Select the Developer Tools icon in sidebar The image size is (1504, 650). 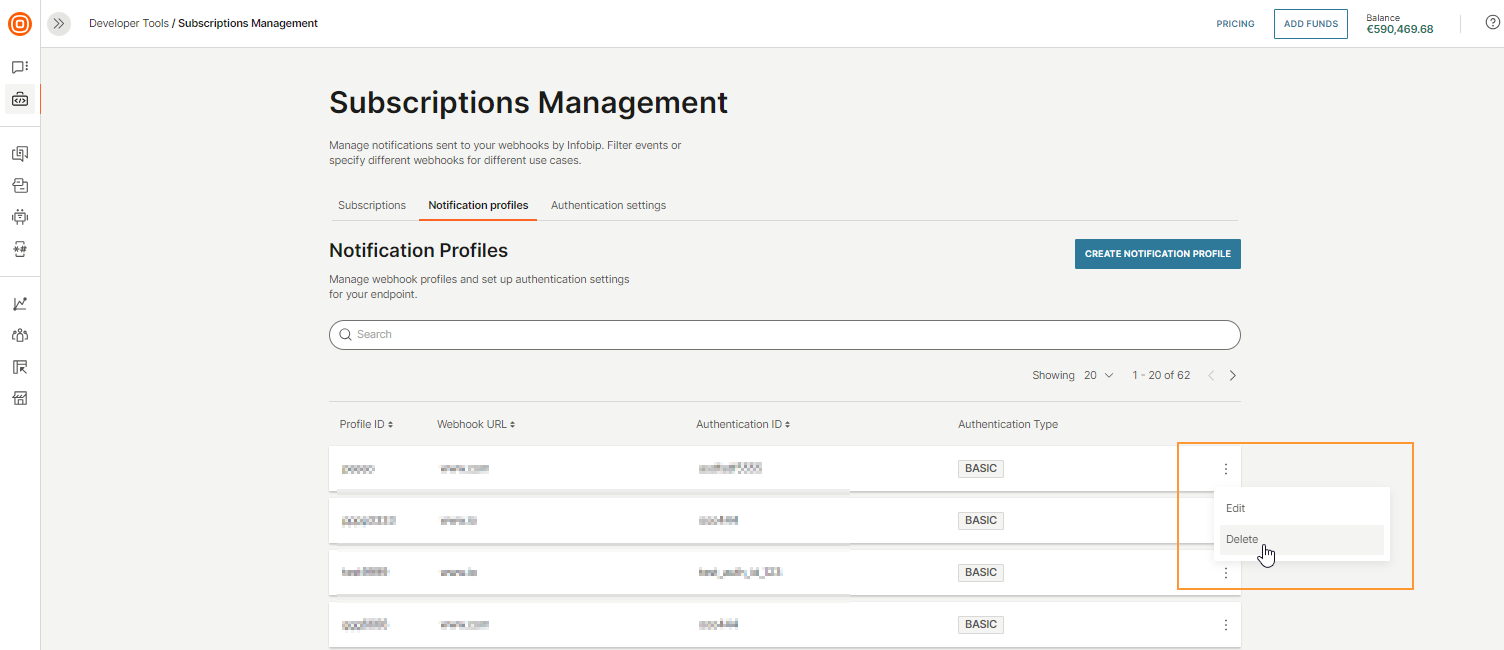point(20,99)
